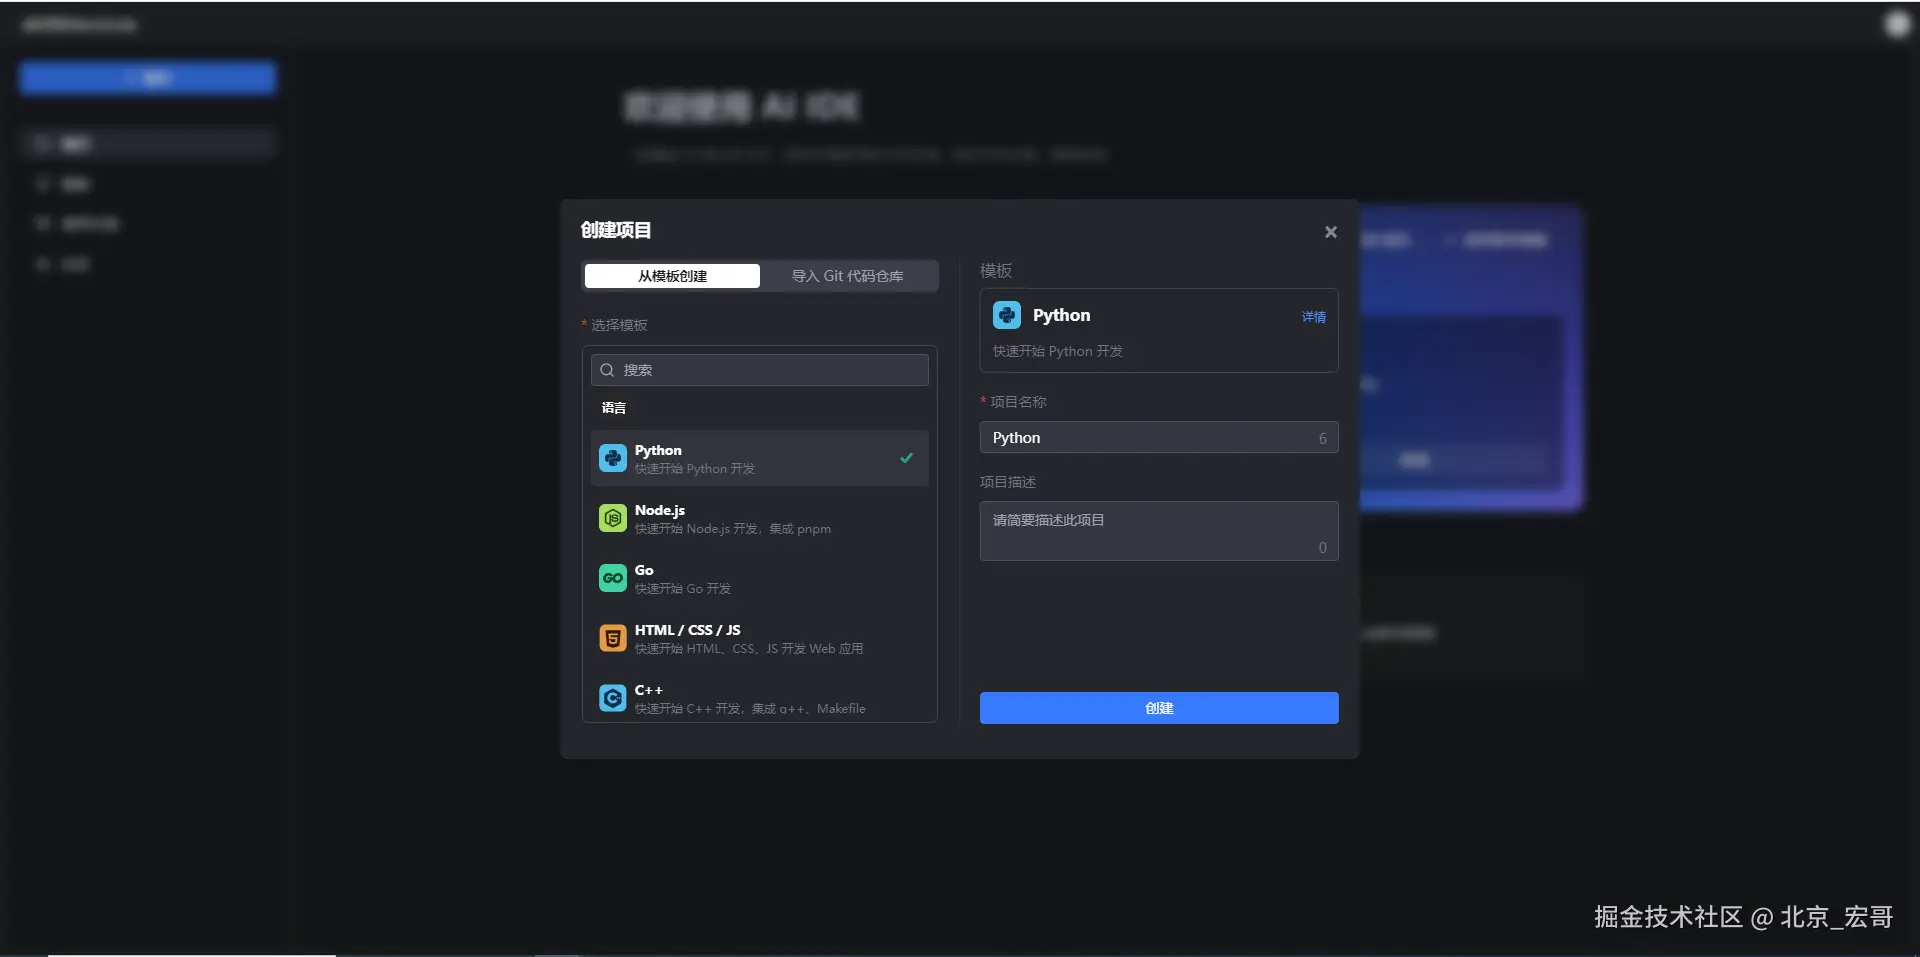Click the 语言 category header

pos(614,408)
